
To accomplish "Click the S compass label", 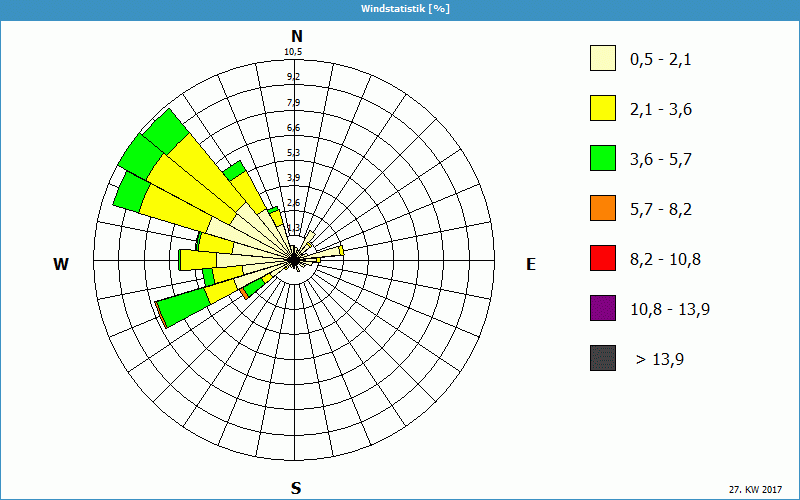I will 296,488.
